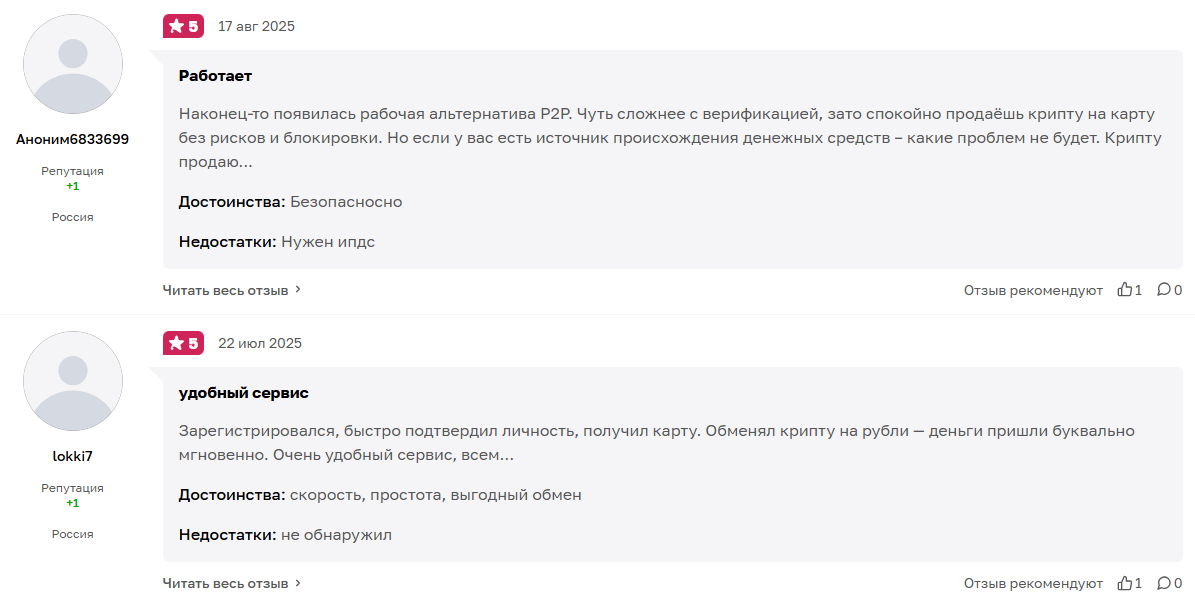The width and height of the screenshot is (1195, 600).
Task: Open Аноним6833699's avatar picture
Action: 73,64
